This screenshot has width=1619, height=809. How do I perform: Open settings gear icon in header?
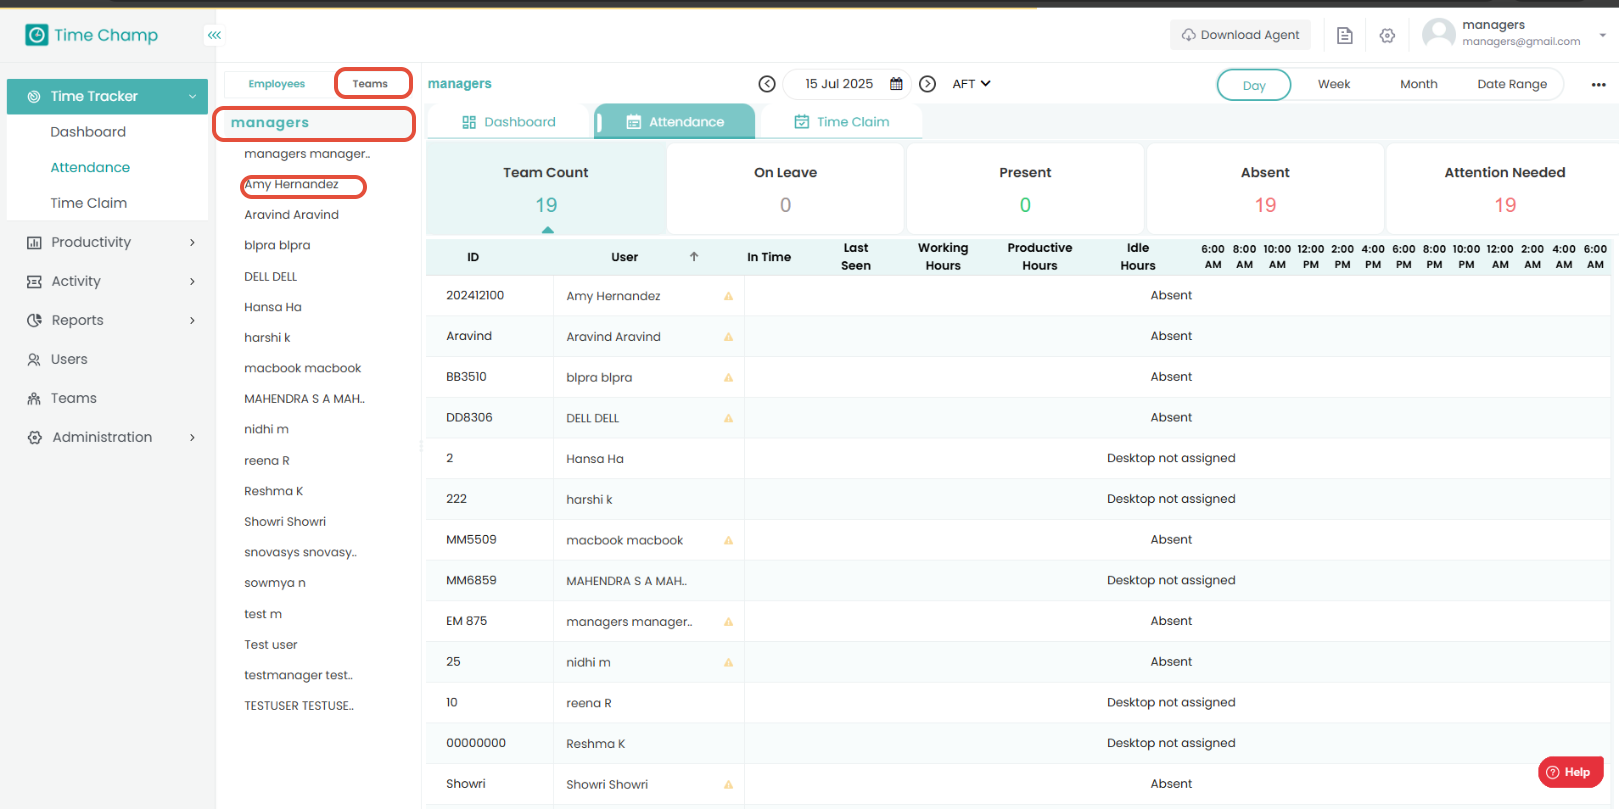click(x=1387, y=35)
